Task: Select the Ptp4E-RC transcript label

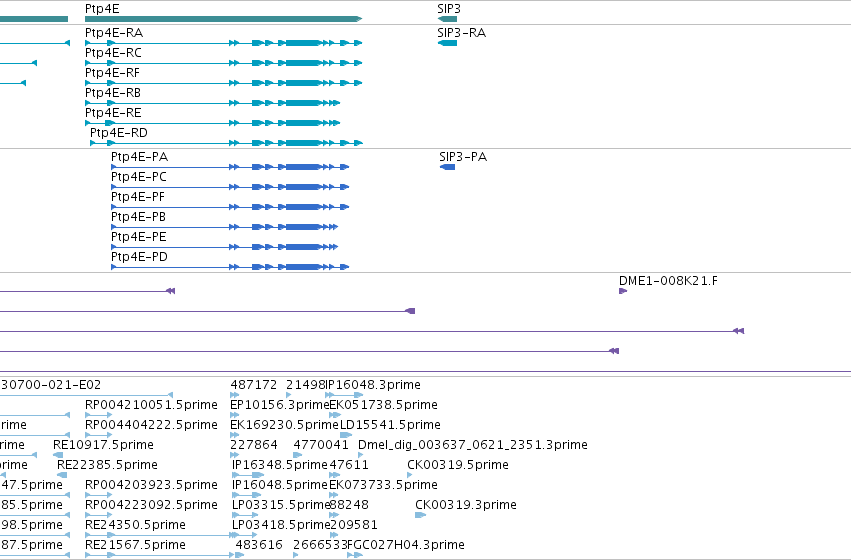Action: click(x=113, y=53)
